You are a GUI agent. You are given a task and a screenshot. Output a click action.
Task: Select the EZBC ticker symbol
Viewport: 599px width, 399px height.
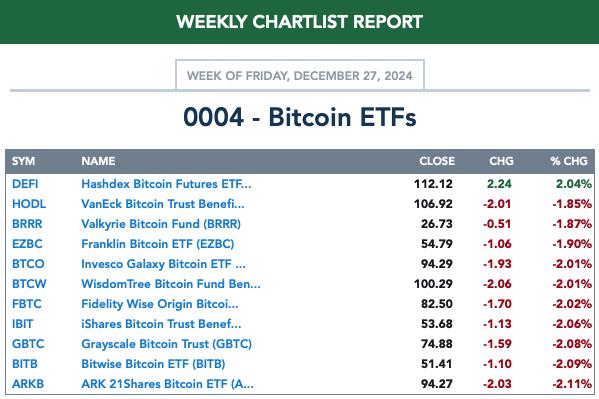27,243
